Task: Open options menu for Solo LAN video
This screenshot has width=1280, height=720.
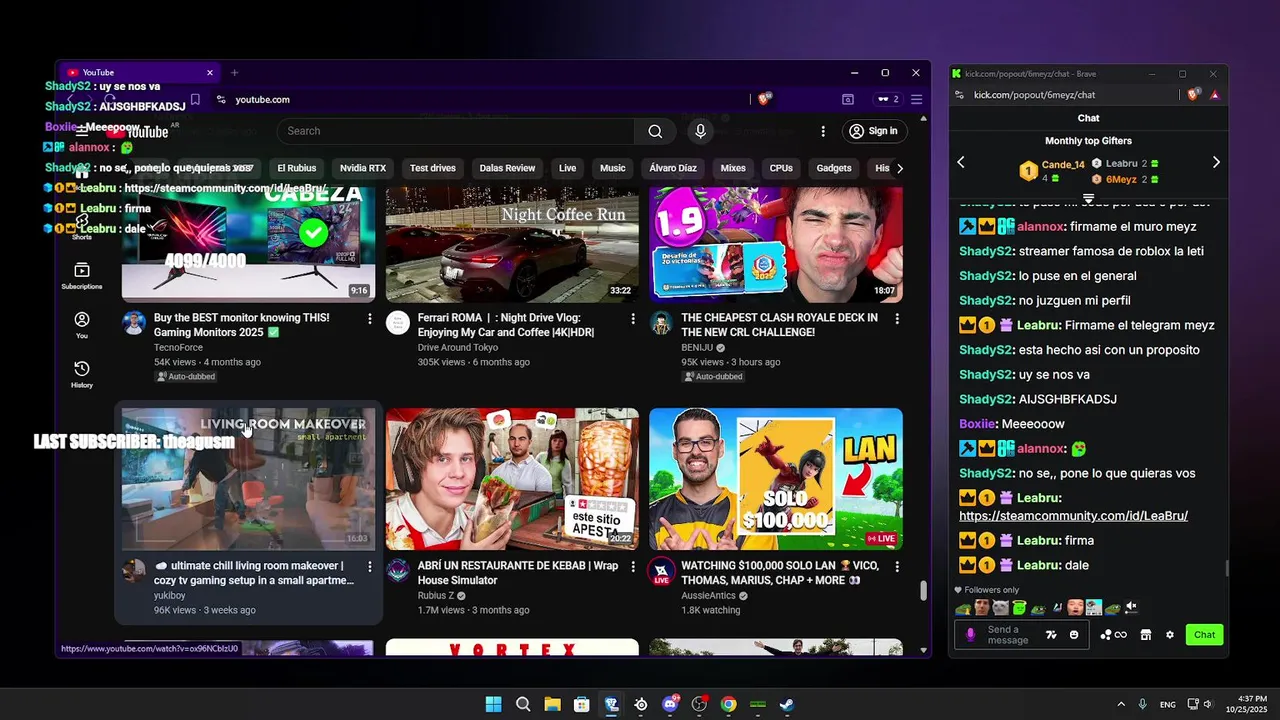Action: tap(897, 567)
